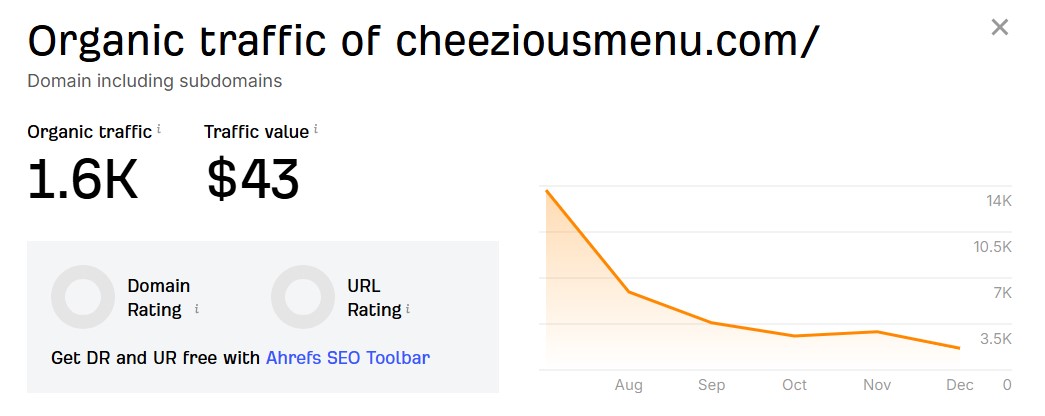Select the Aug data point on chart line
The image size is (1045, 416).
629,292
